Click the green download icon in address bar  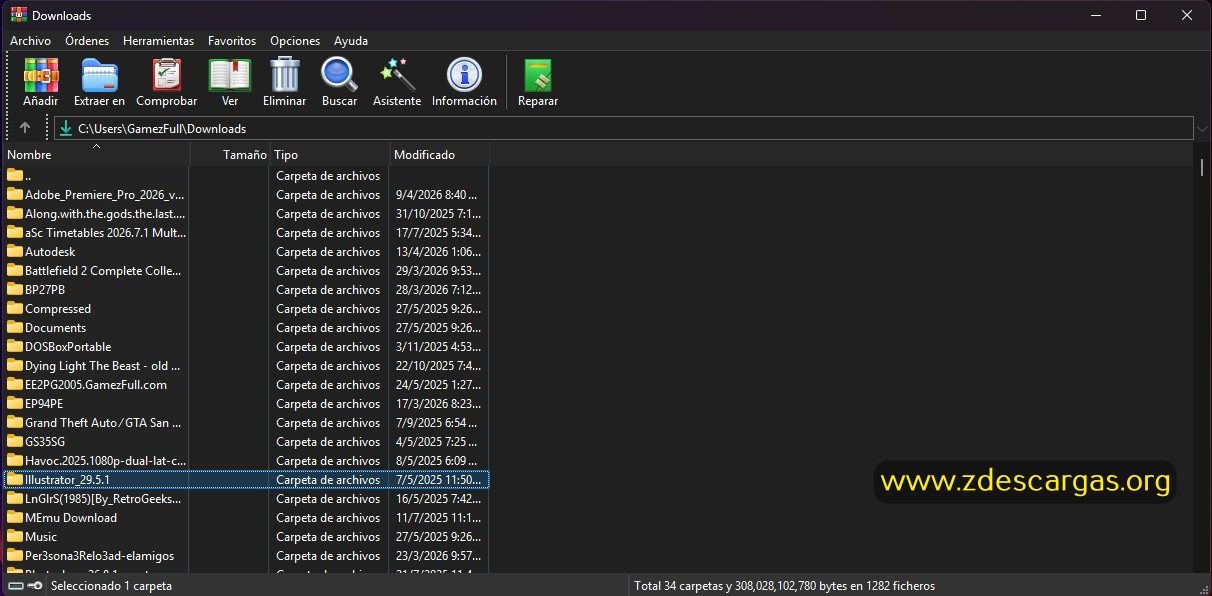(66, 128)
